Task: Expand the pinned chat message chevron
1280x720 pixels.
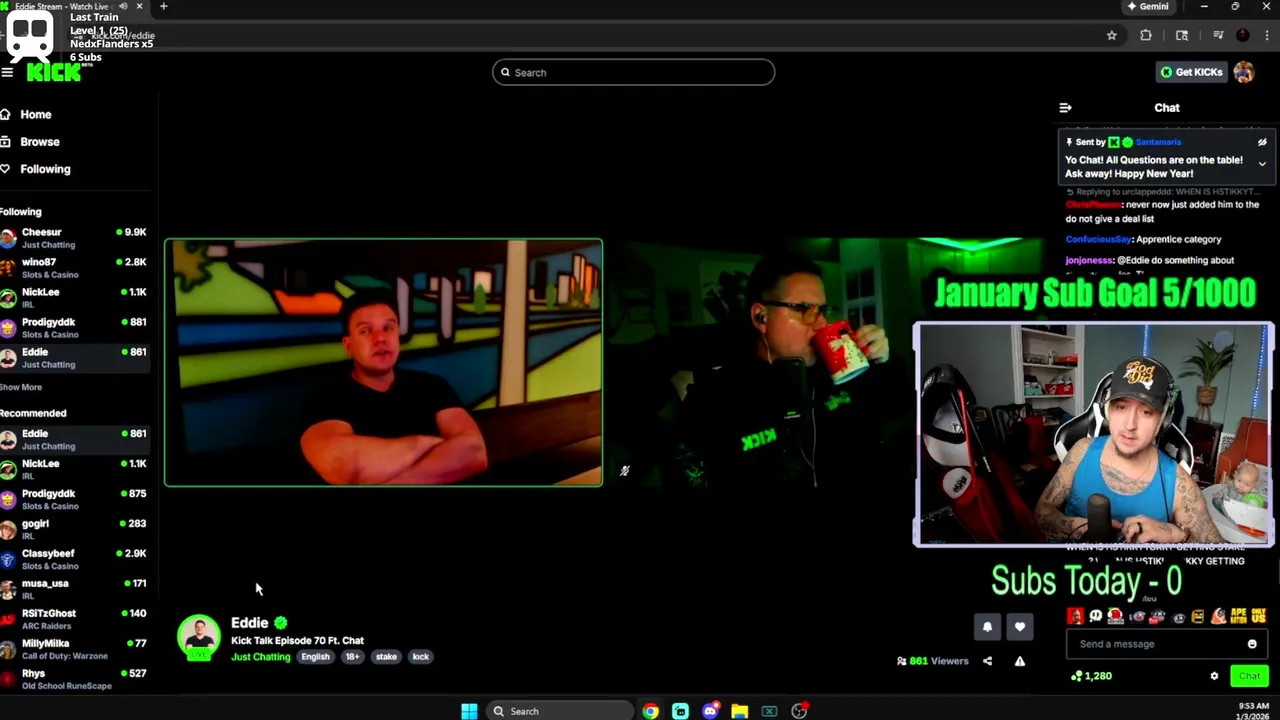Action: point(1262,163)
